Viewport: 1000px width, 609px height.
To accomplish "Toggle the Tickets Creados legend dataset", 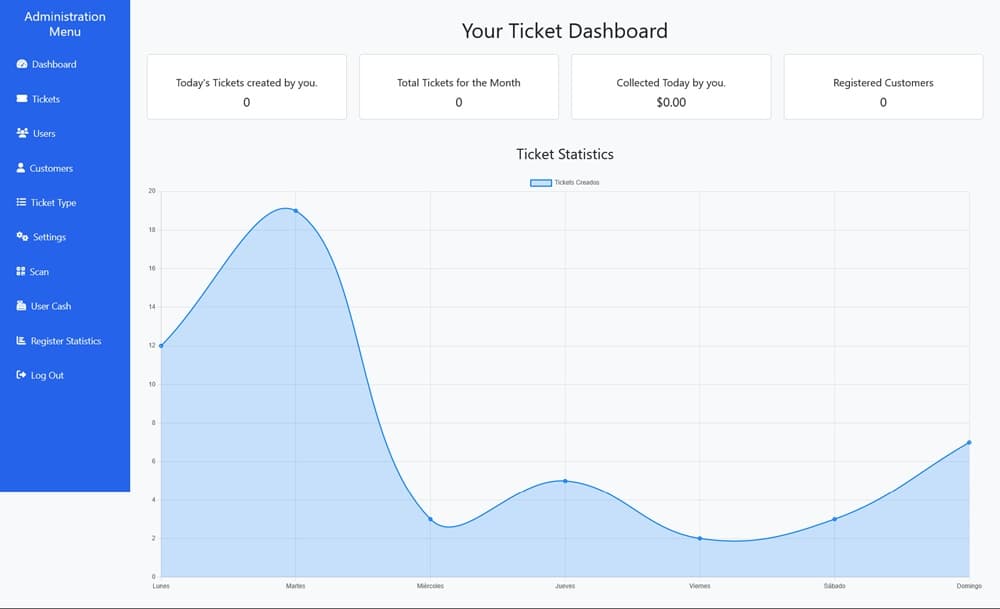I will (565, 182).
